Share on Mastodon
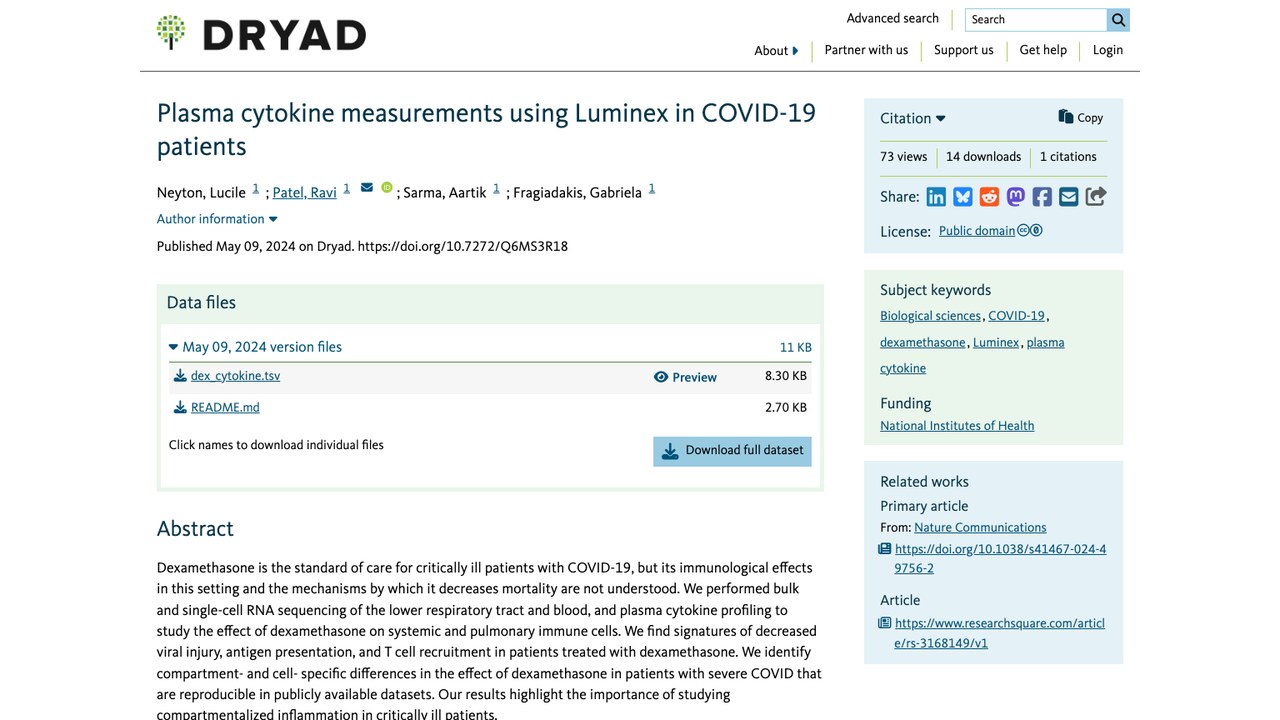1280x720 pixels. click(1016, 197)
